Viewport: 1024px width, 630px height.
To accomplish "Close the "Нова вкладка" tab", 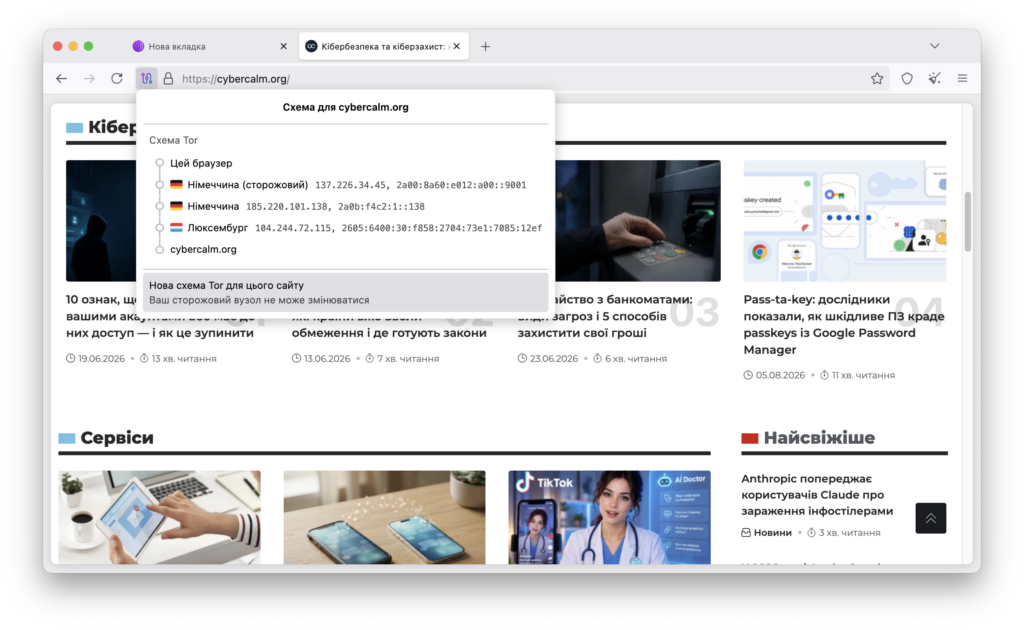I will [x=283, y=46].
